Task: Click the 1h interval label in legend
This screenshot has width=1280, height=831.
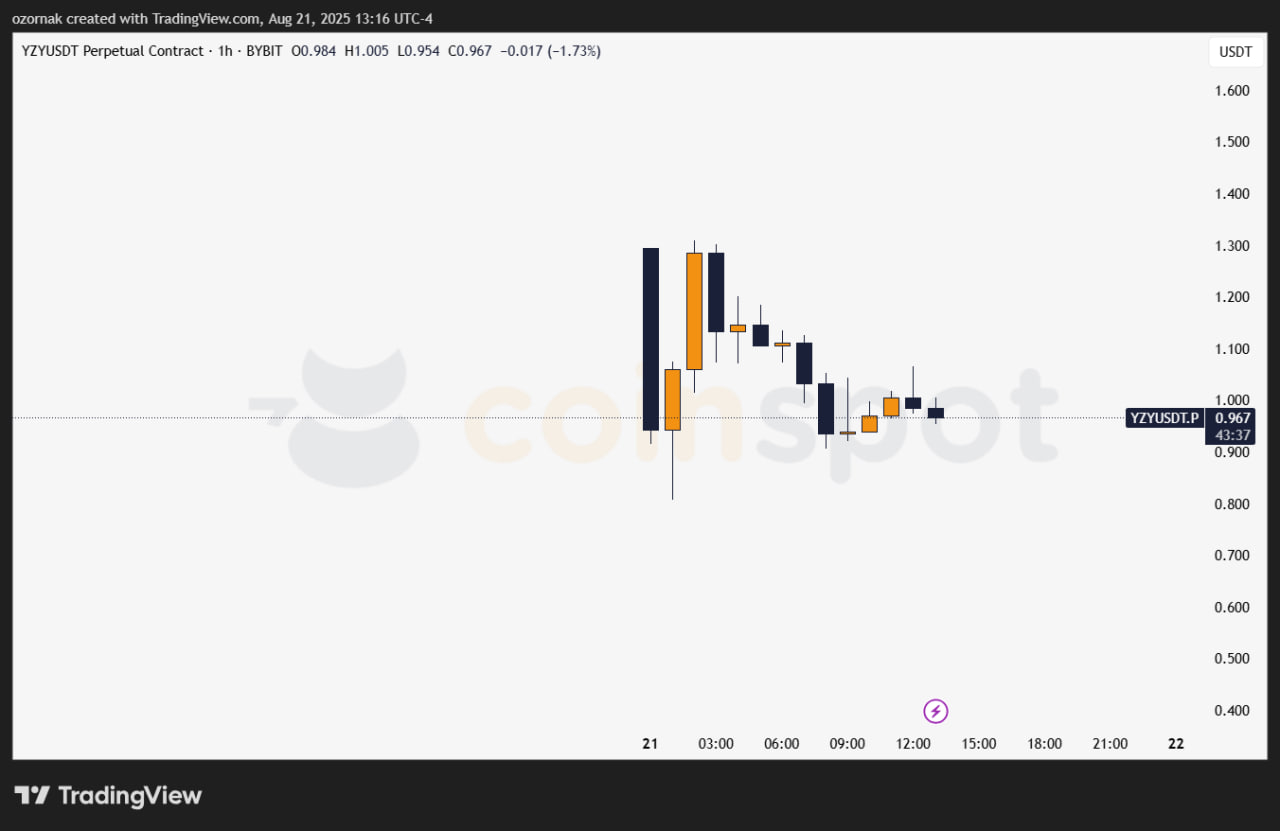Action: [225, 51]
